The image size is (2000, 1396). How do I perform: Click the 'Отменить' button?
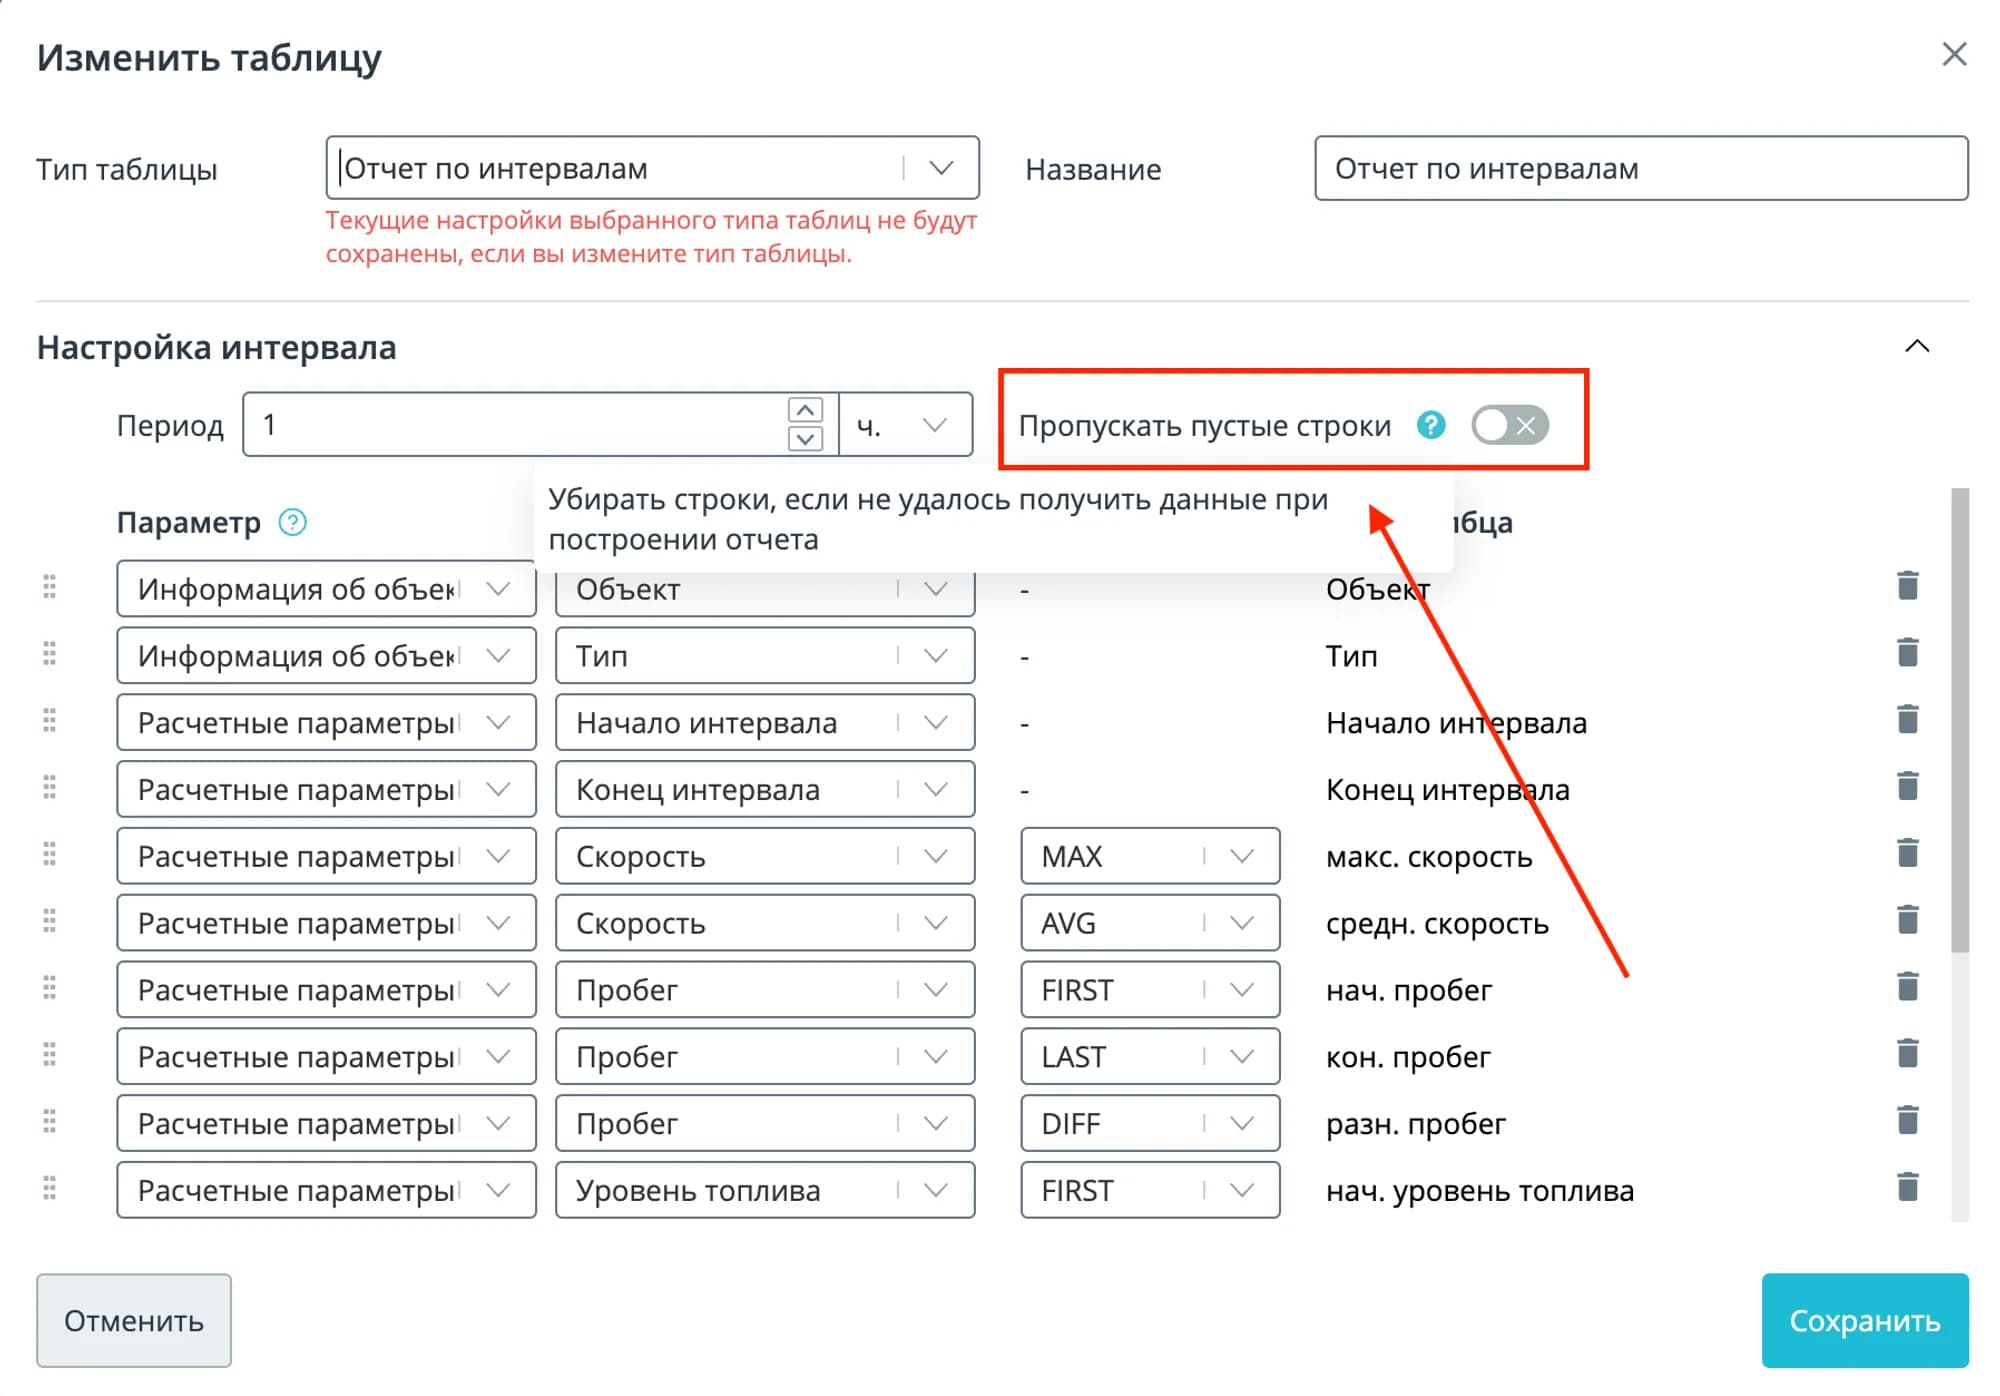pos(134,1320)
